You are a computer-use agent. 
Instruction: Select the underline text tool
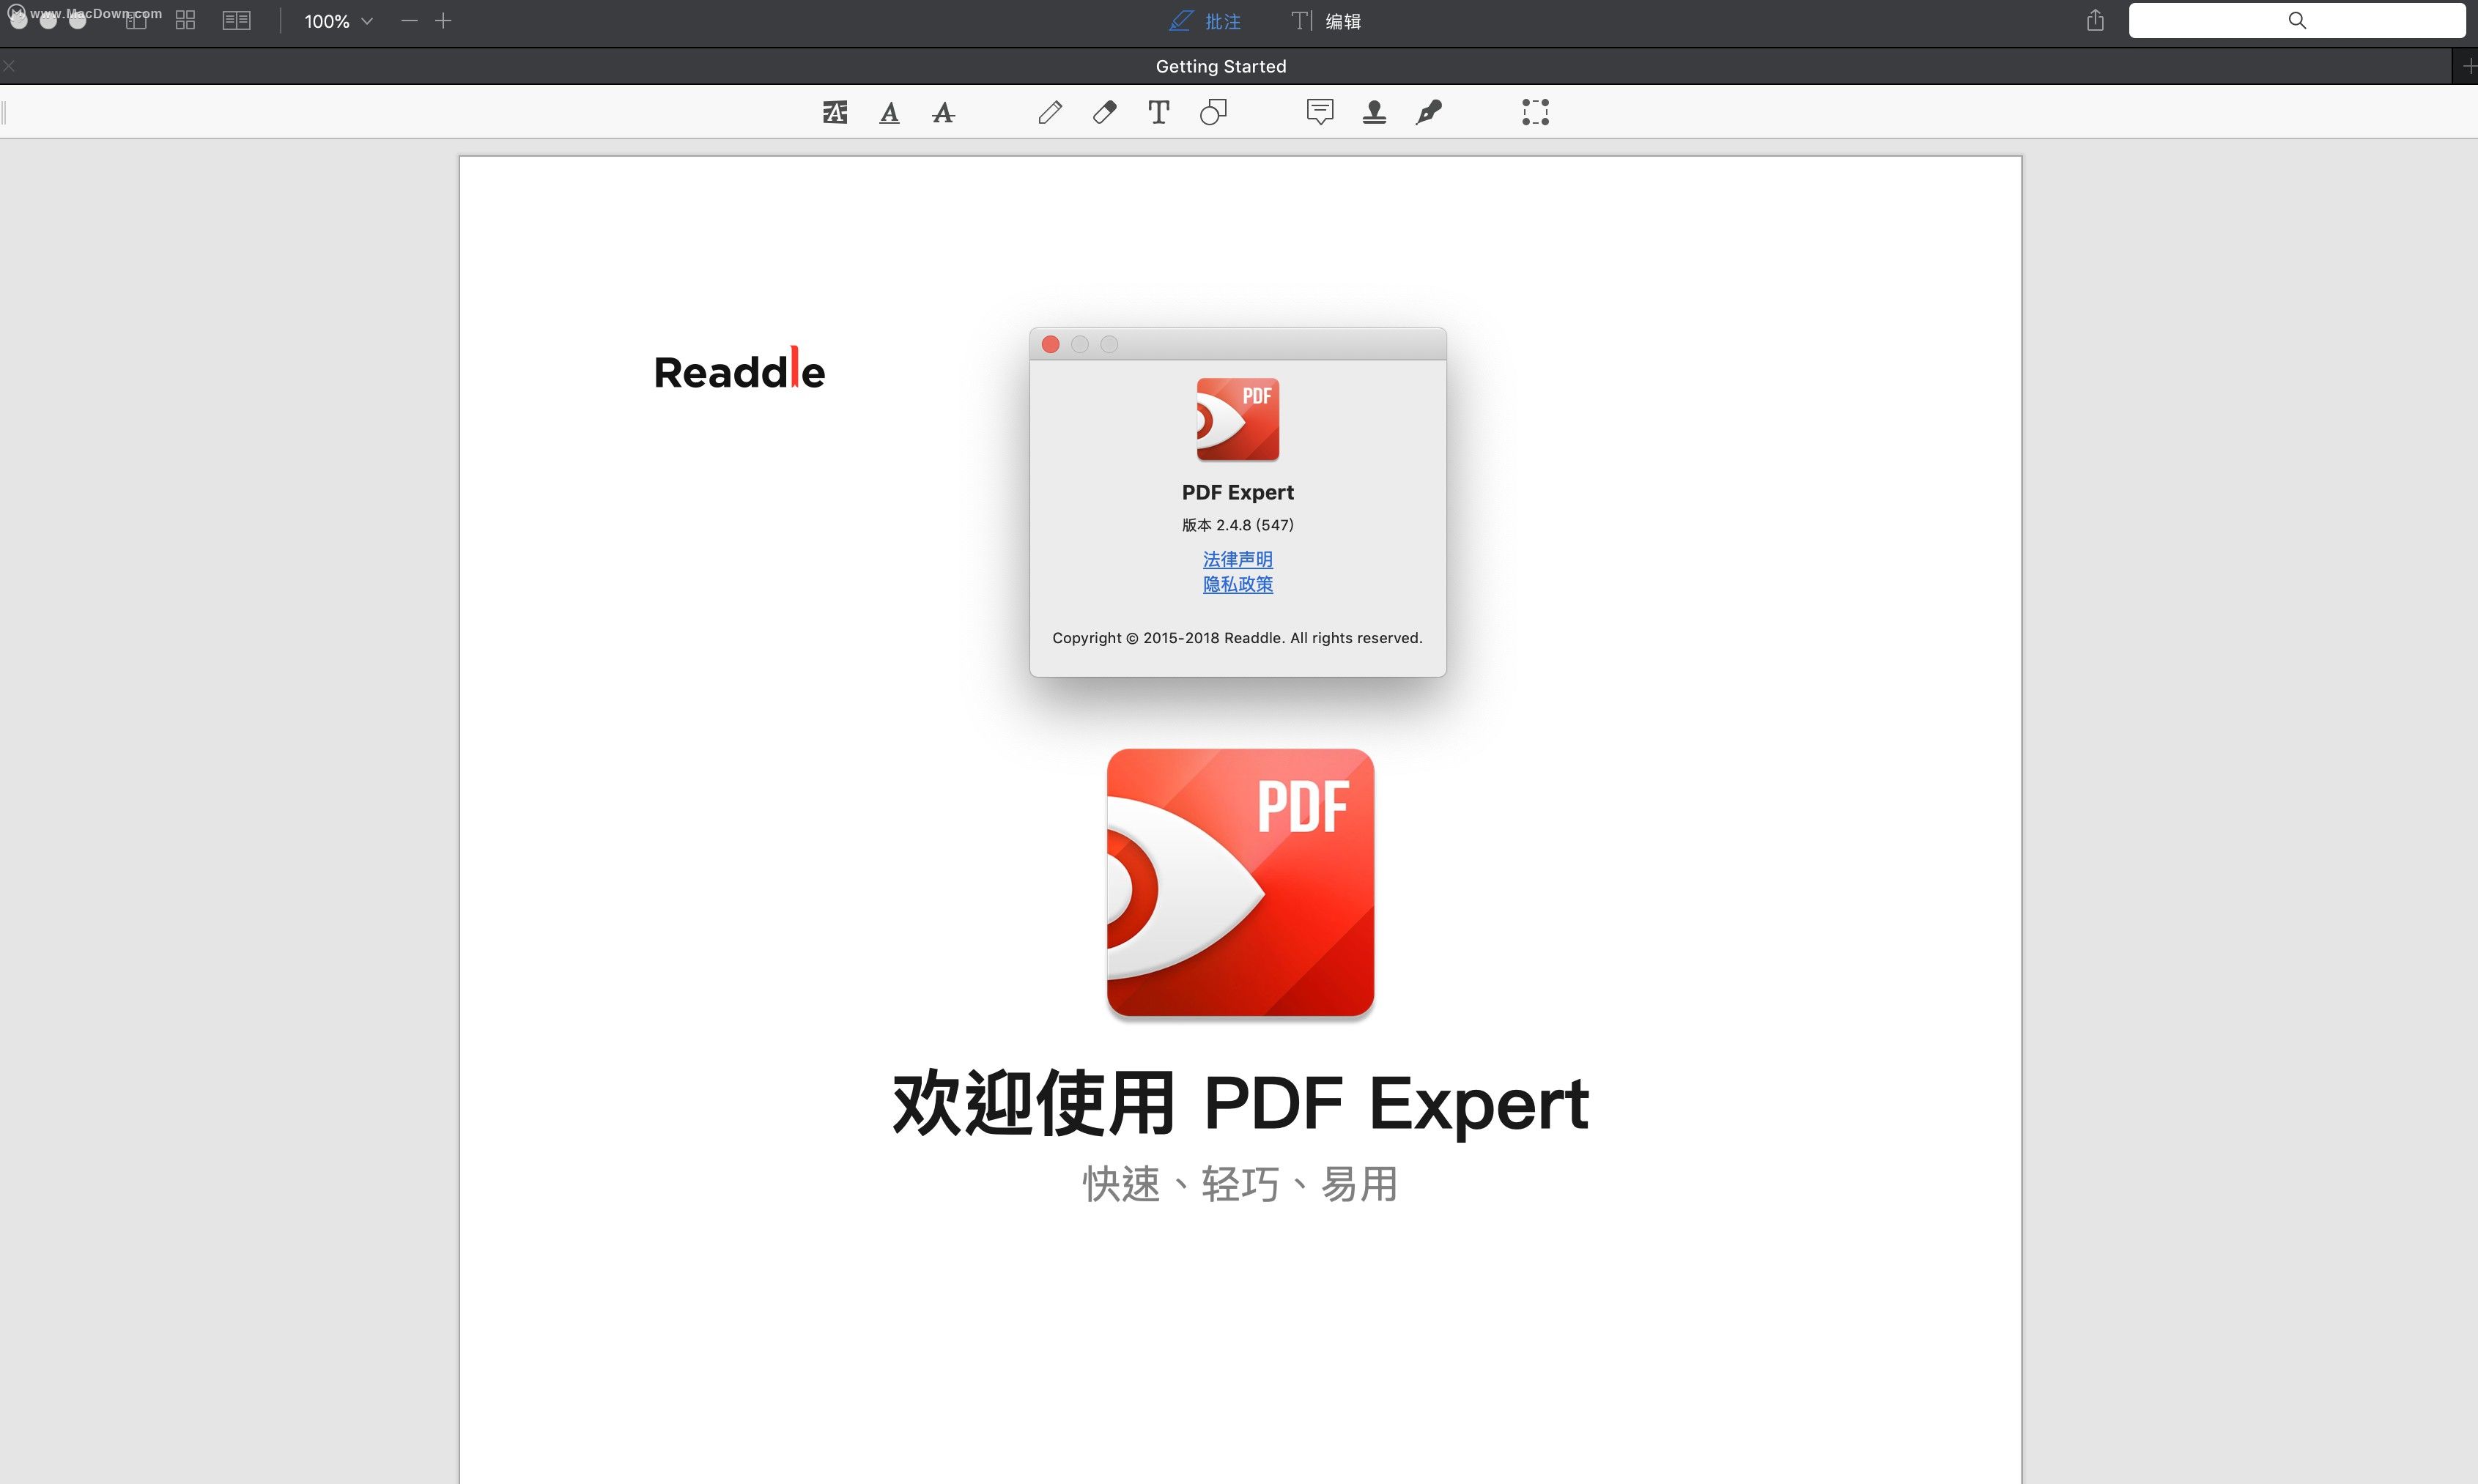point(889,112)
